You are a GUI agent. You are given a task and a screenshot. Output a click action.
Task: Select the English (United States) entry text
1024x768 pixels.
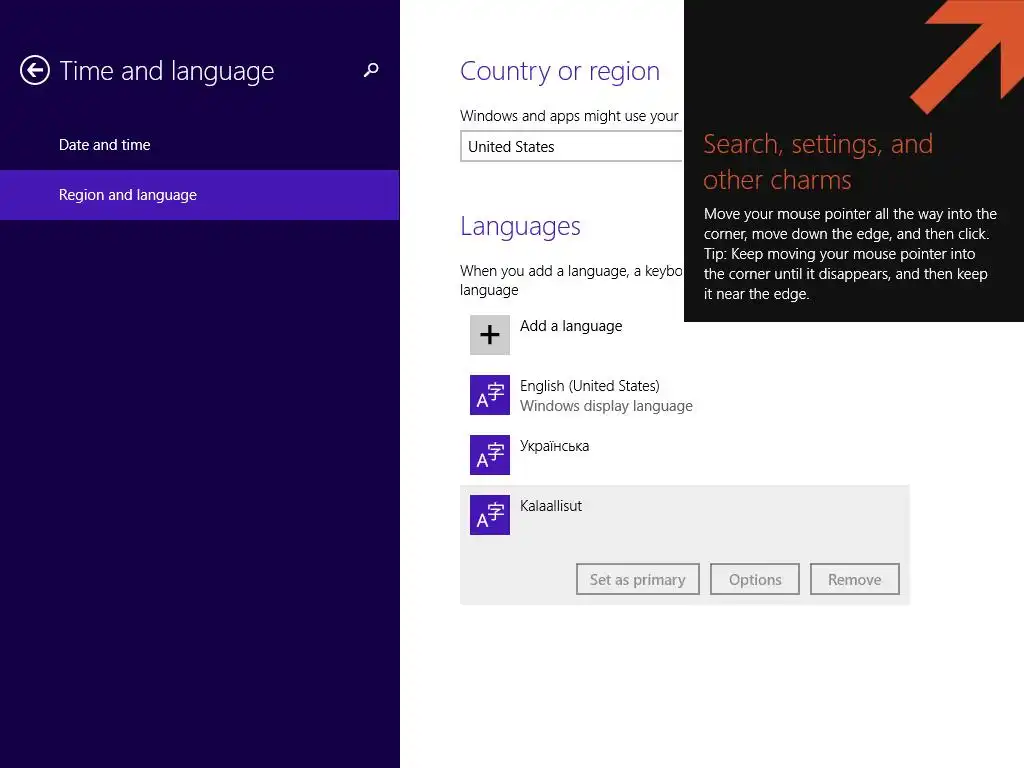click(x=590, y=386)
